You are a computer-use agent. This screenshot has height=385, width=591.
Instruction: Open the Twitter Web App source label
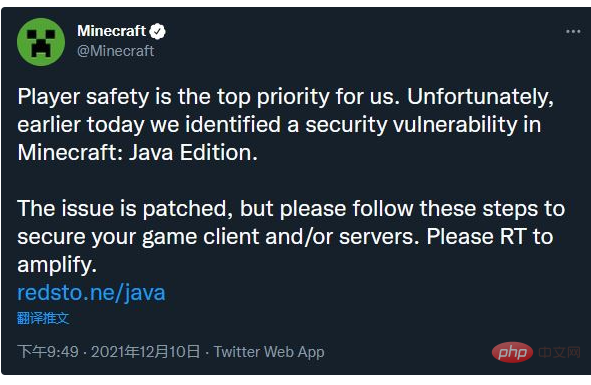pos(269,352)
